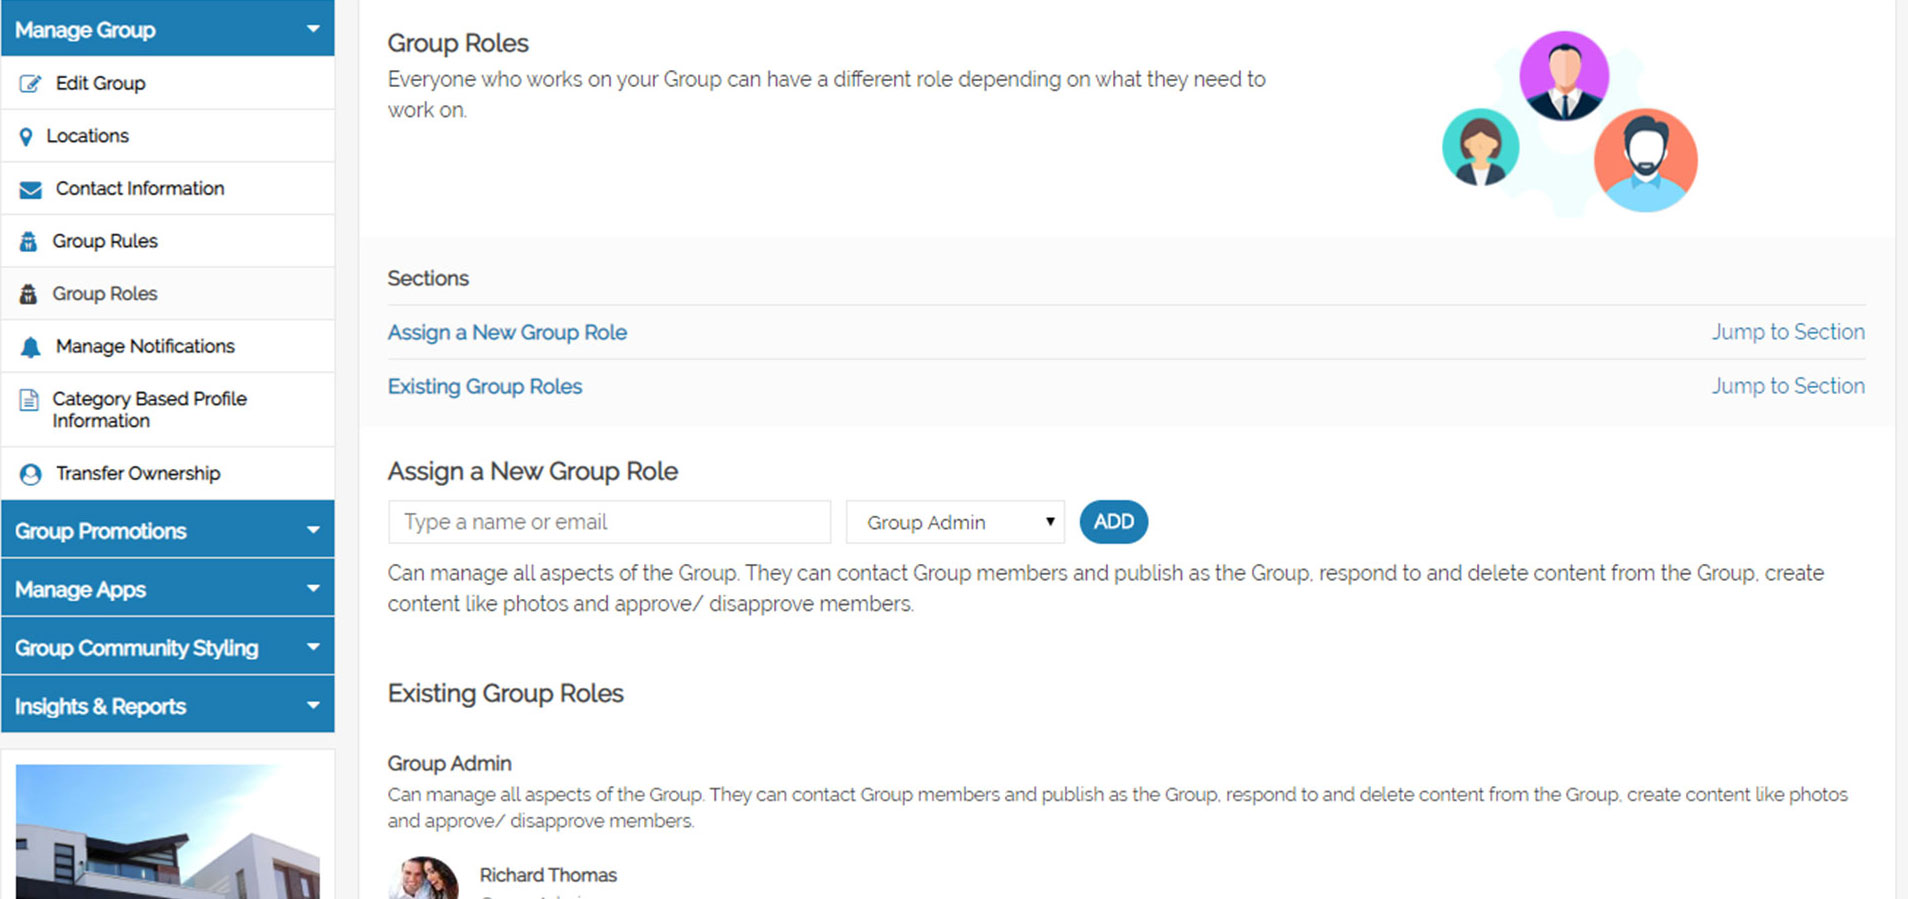Click the Edit Group pencil icon
Image resolution: width=1908 pixels, height=899 pixels.
click(x=30, y=84)
